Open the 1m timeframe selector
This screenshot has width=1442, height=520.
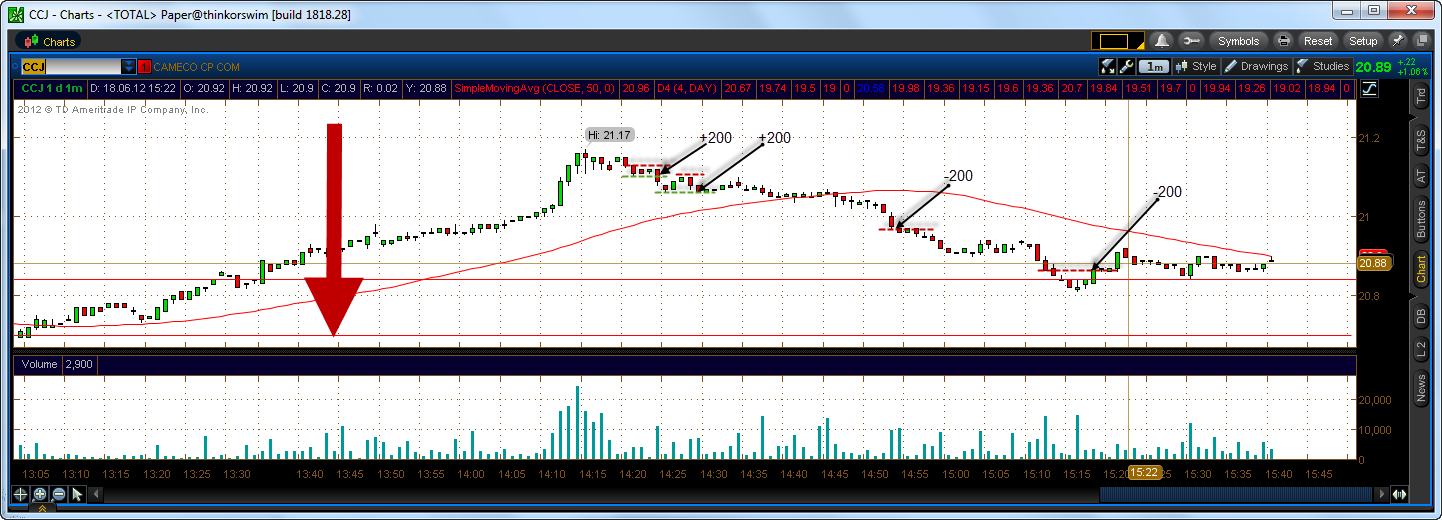1155,67
